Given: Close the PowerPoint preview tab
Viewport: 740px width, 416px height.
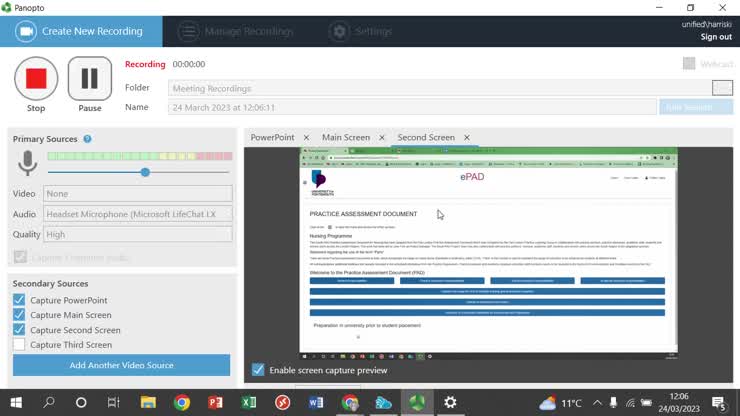Looking at the screenshot, I should 306,138.
